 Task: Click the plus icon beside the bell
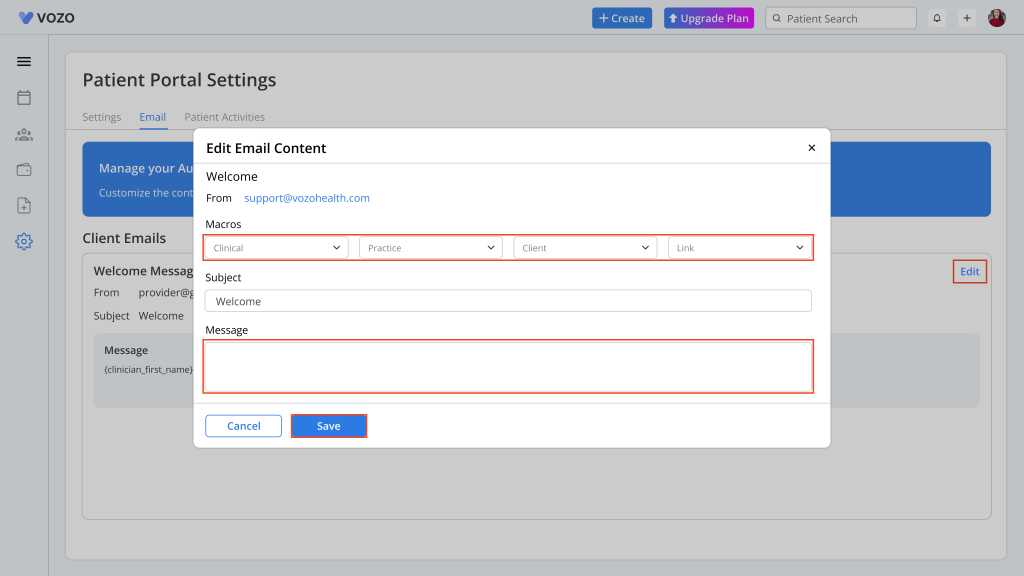pyautogui.click(x=967, y=18)
